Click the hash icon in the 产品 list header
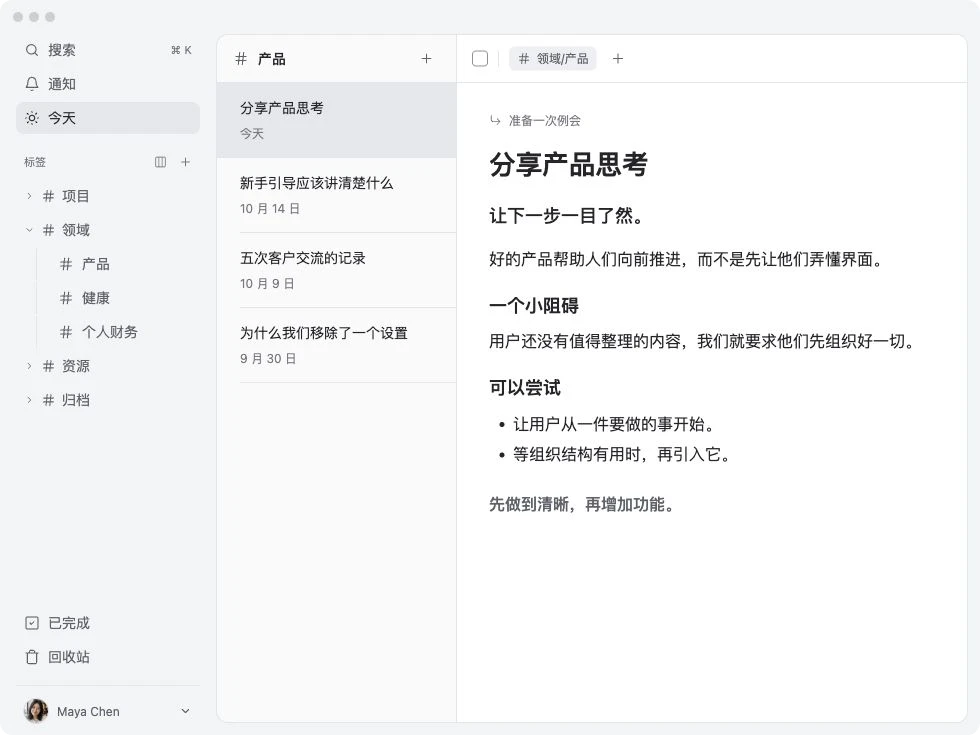 click(241, 59)
